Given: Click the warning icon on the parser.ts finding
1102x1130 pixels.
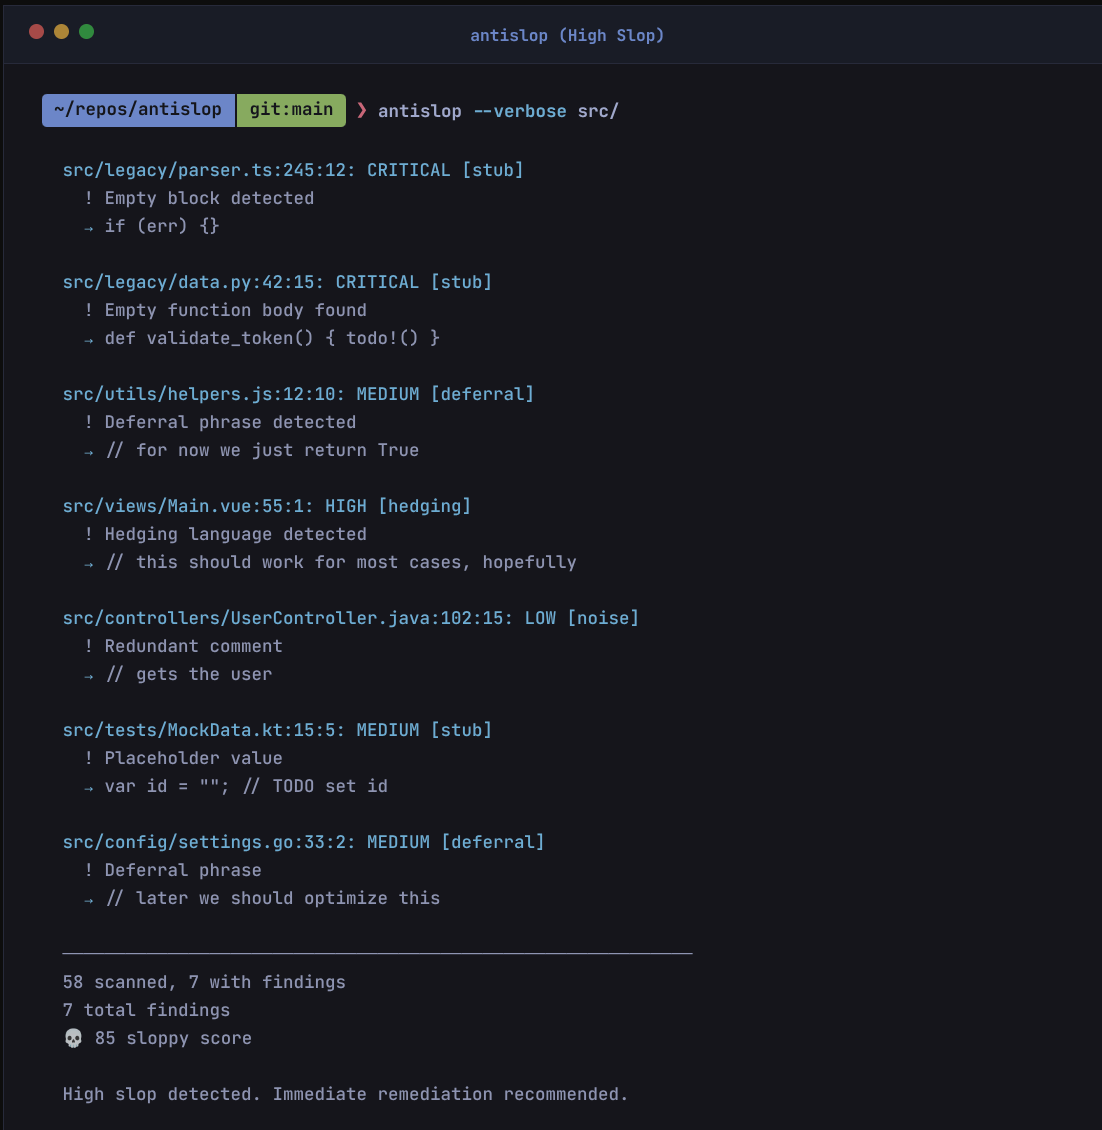Looking at the screenshot, I should (x=88, y=198).
